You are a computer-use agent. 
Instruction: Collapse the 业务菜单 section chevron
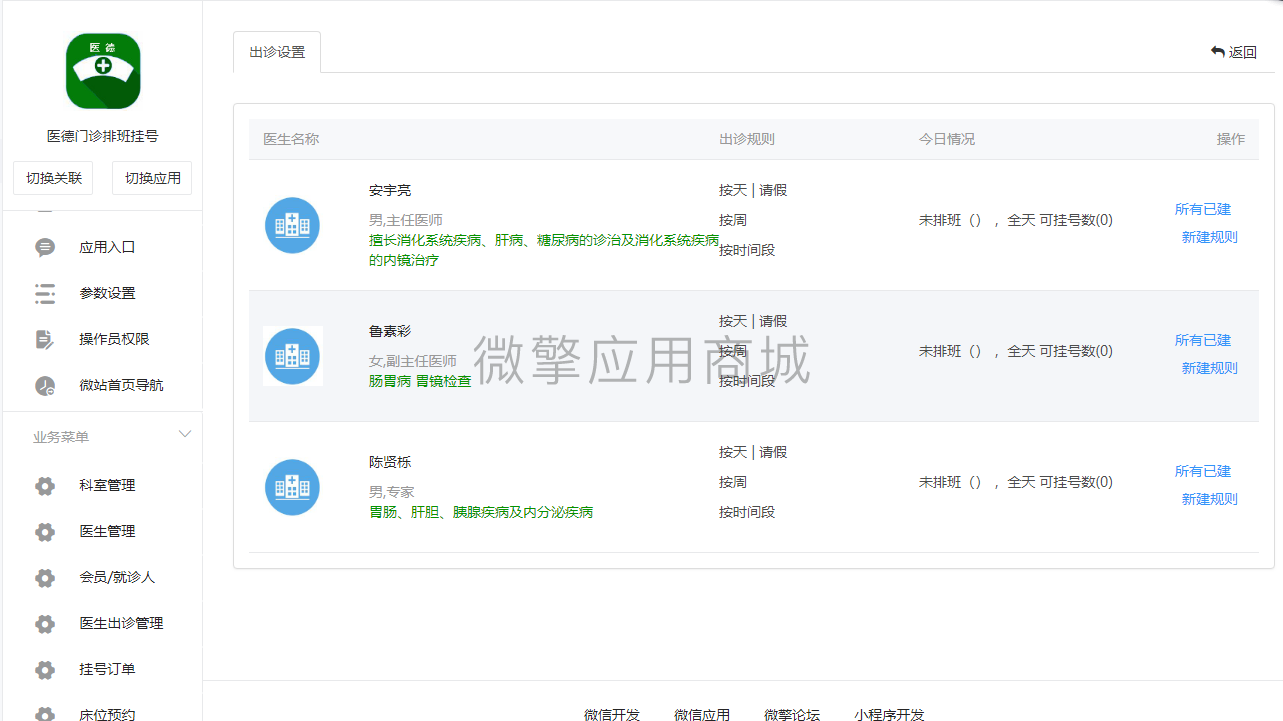185,434
